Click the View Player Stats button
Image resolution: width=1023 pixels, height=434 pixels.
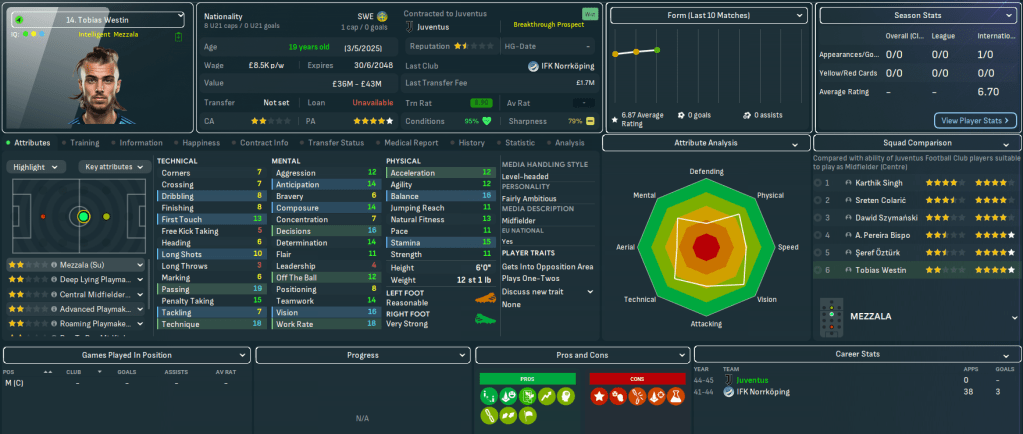point(975,120)
